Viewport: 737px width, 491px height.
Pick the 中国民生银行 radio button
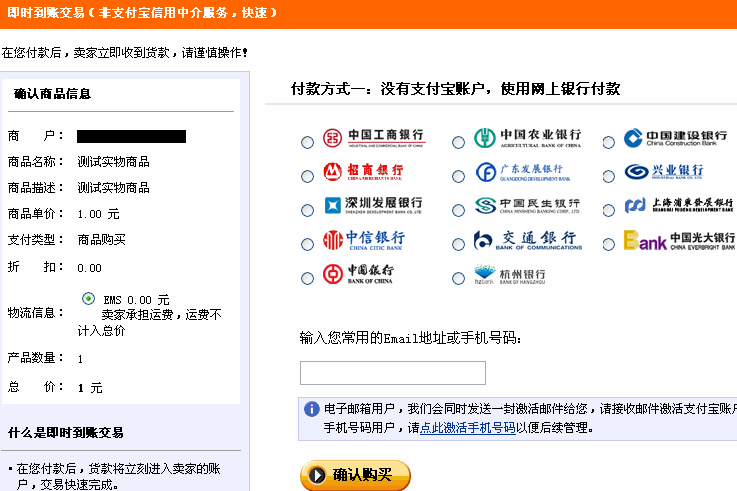[x=458, y=210]
